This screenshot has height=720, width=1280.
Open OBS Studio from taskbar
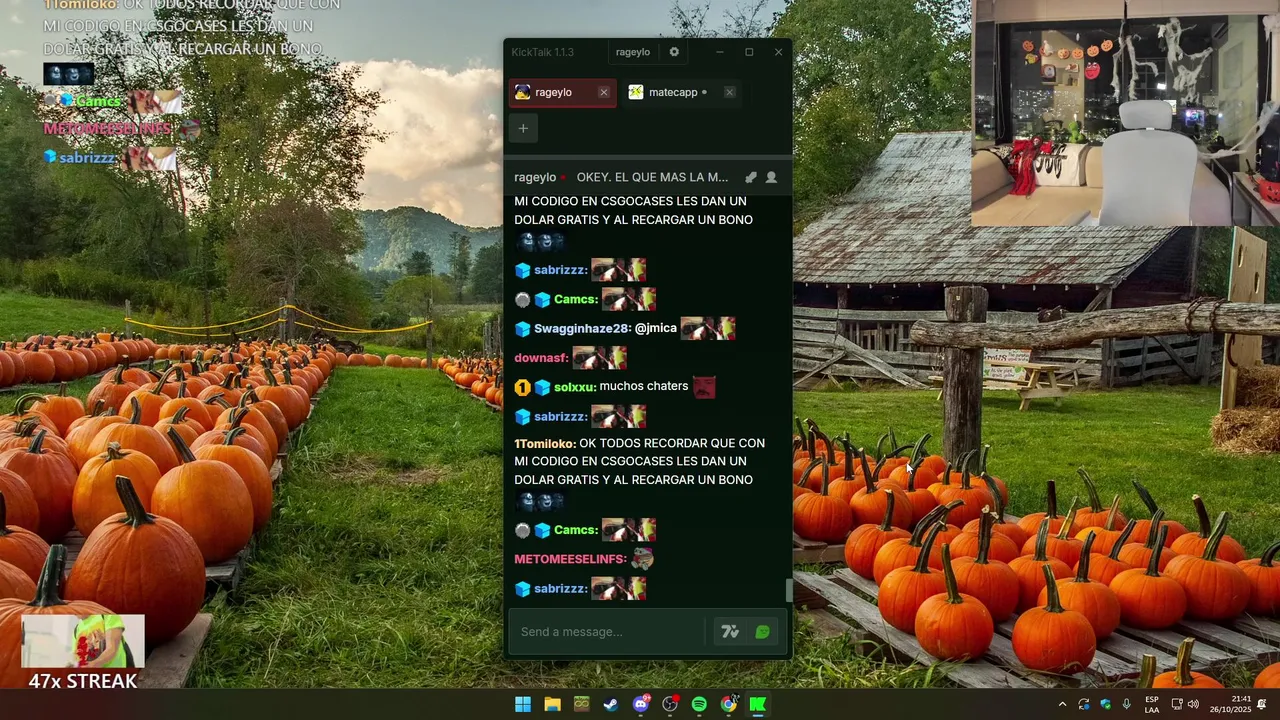pos(670,704)
